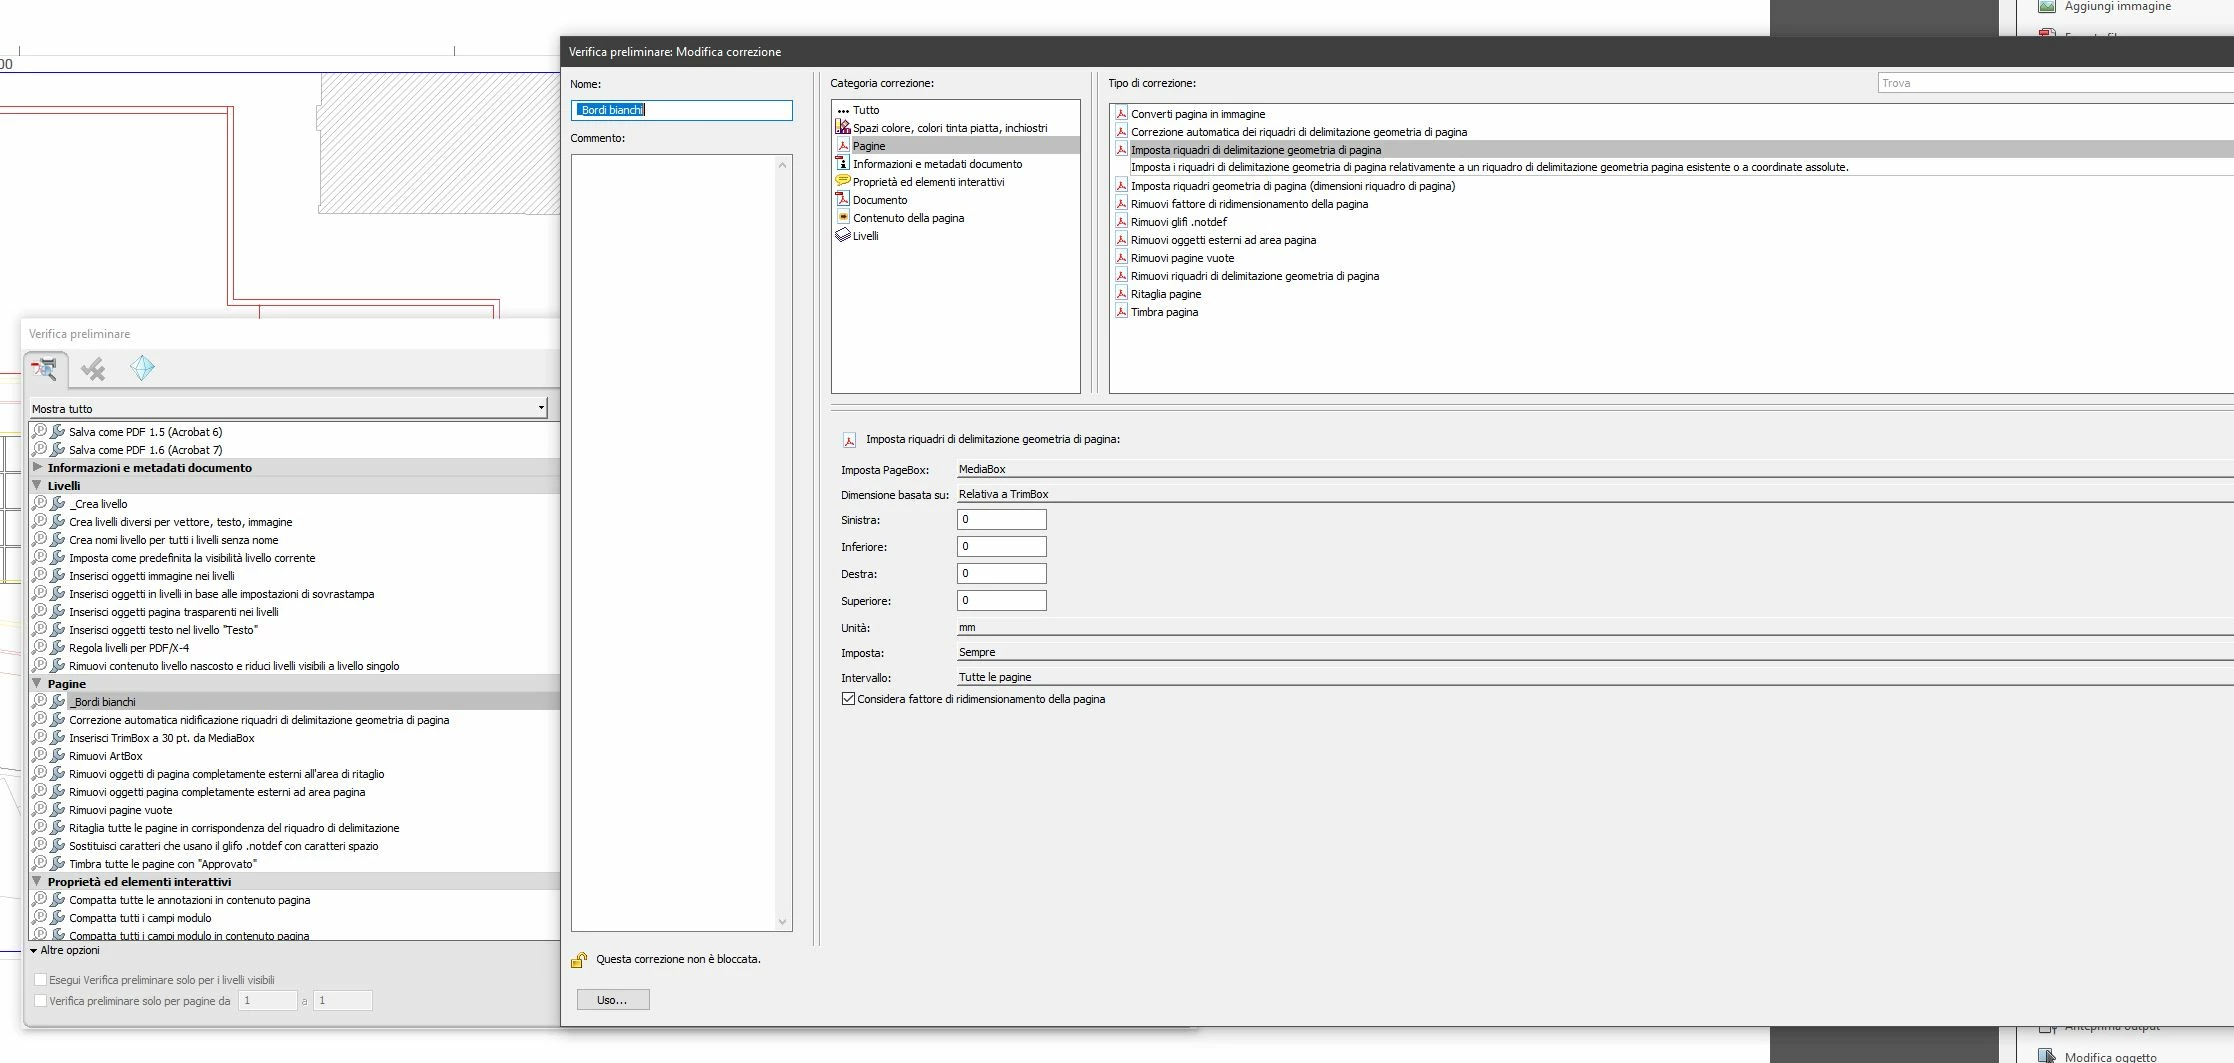Click the Inferiore value field
This screenshot has height=1063, width=2234.
1001,546
